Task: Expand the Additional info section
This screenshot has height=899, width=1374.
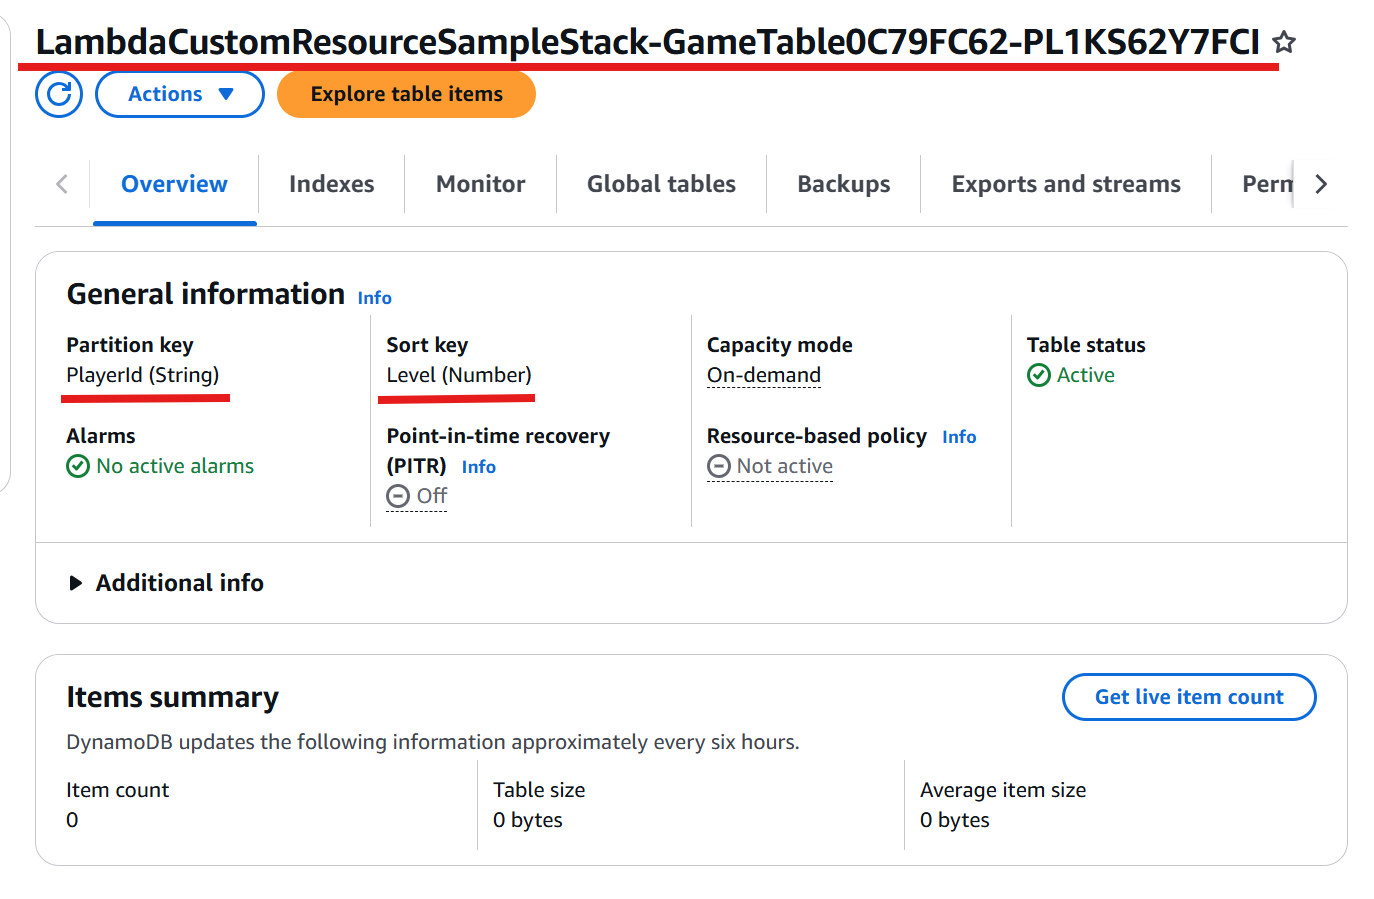Action: tap(76, 583)
